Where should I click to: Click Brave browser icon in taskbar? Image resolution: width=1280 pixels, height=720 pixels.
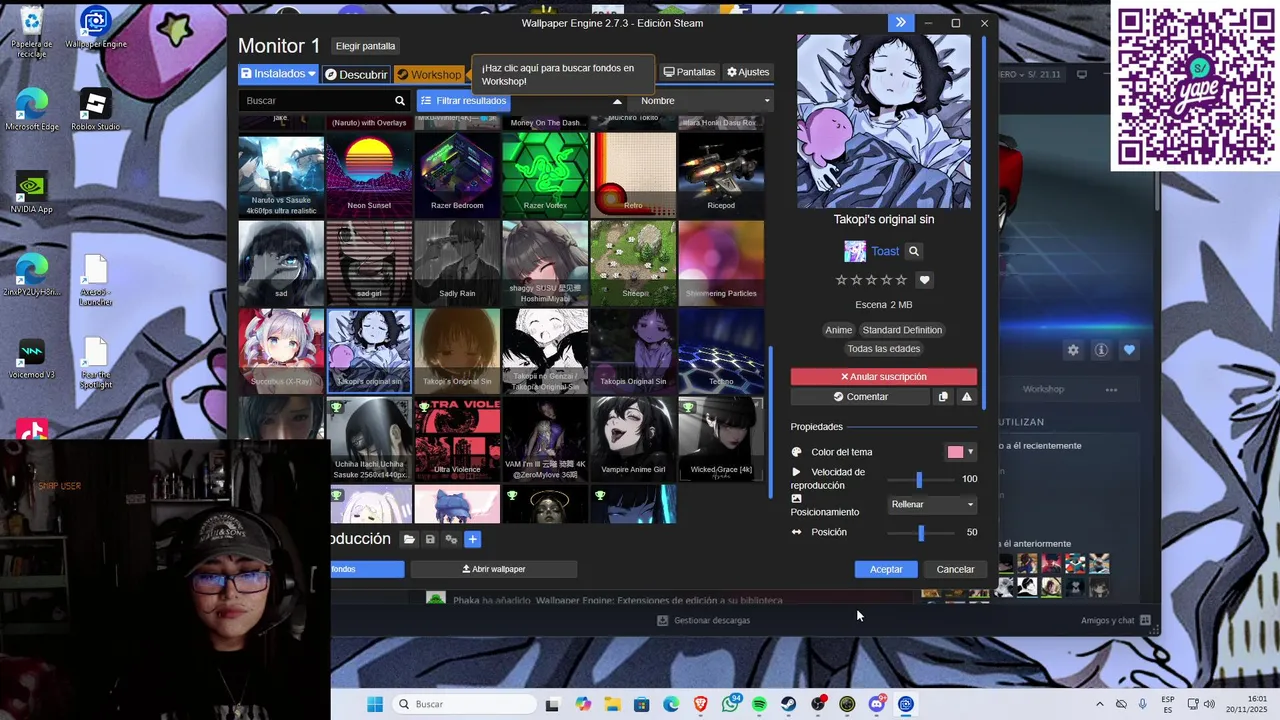[701, 704]
